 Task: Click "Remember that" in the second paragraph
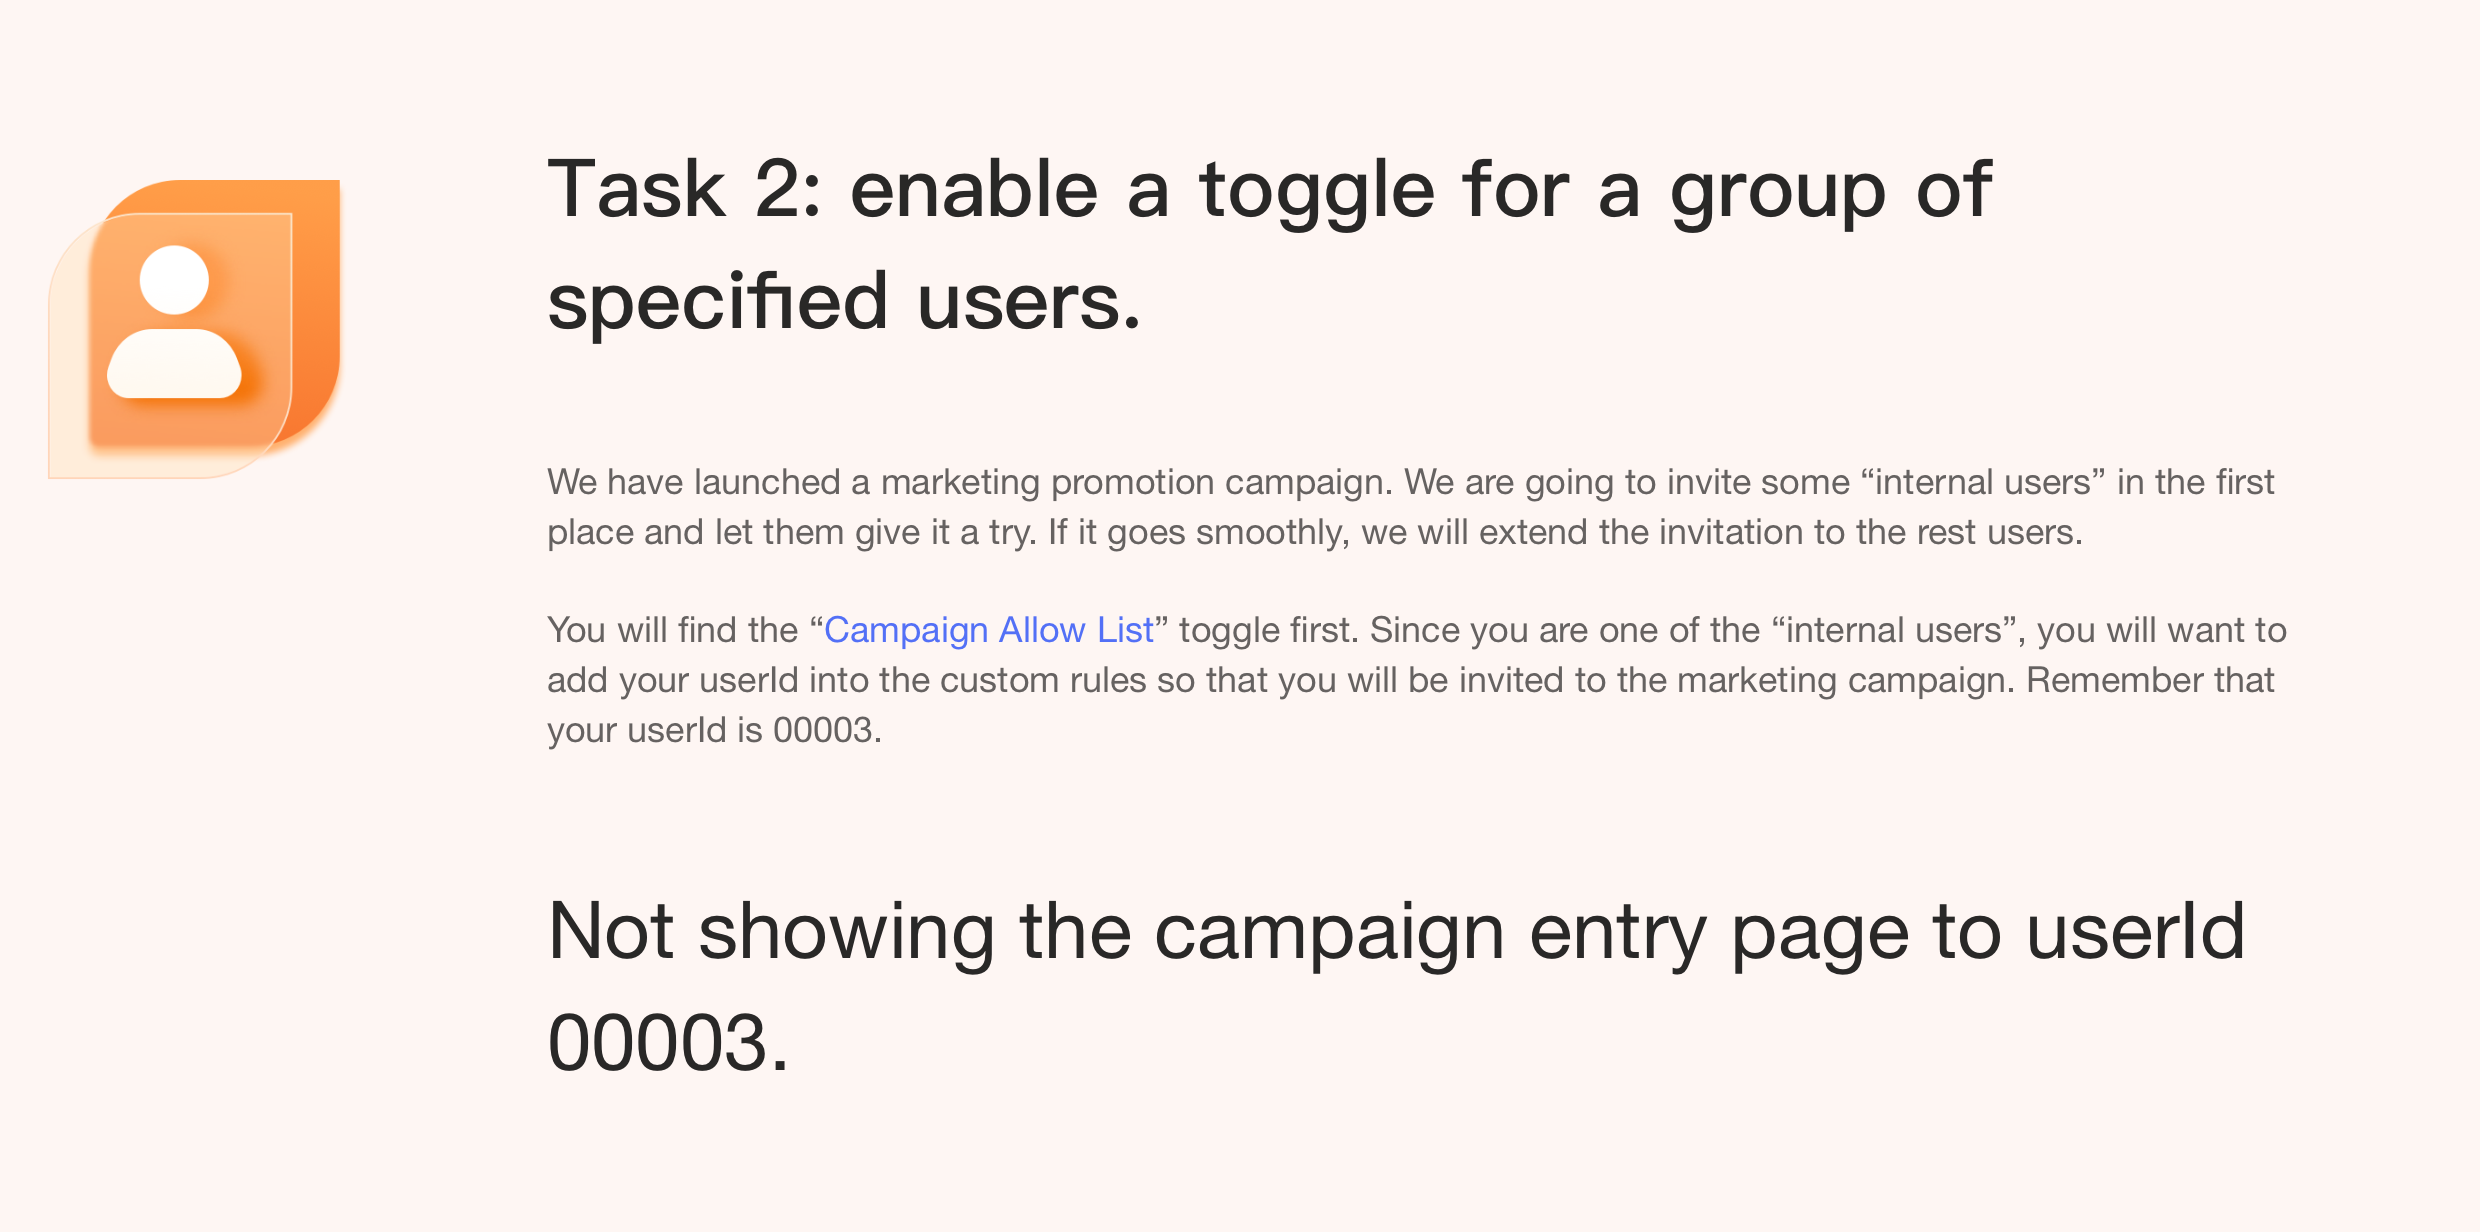[2150, 680]
